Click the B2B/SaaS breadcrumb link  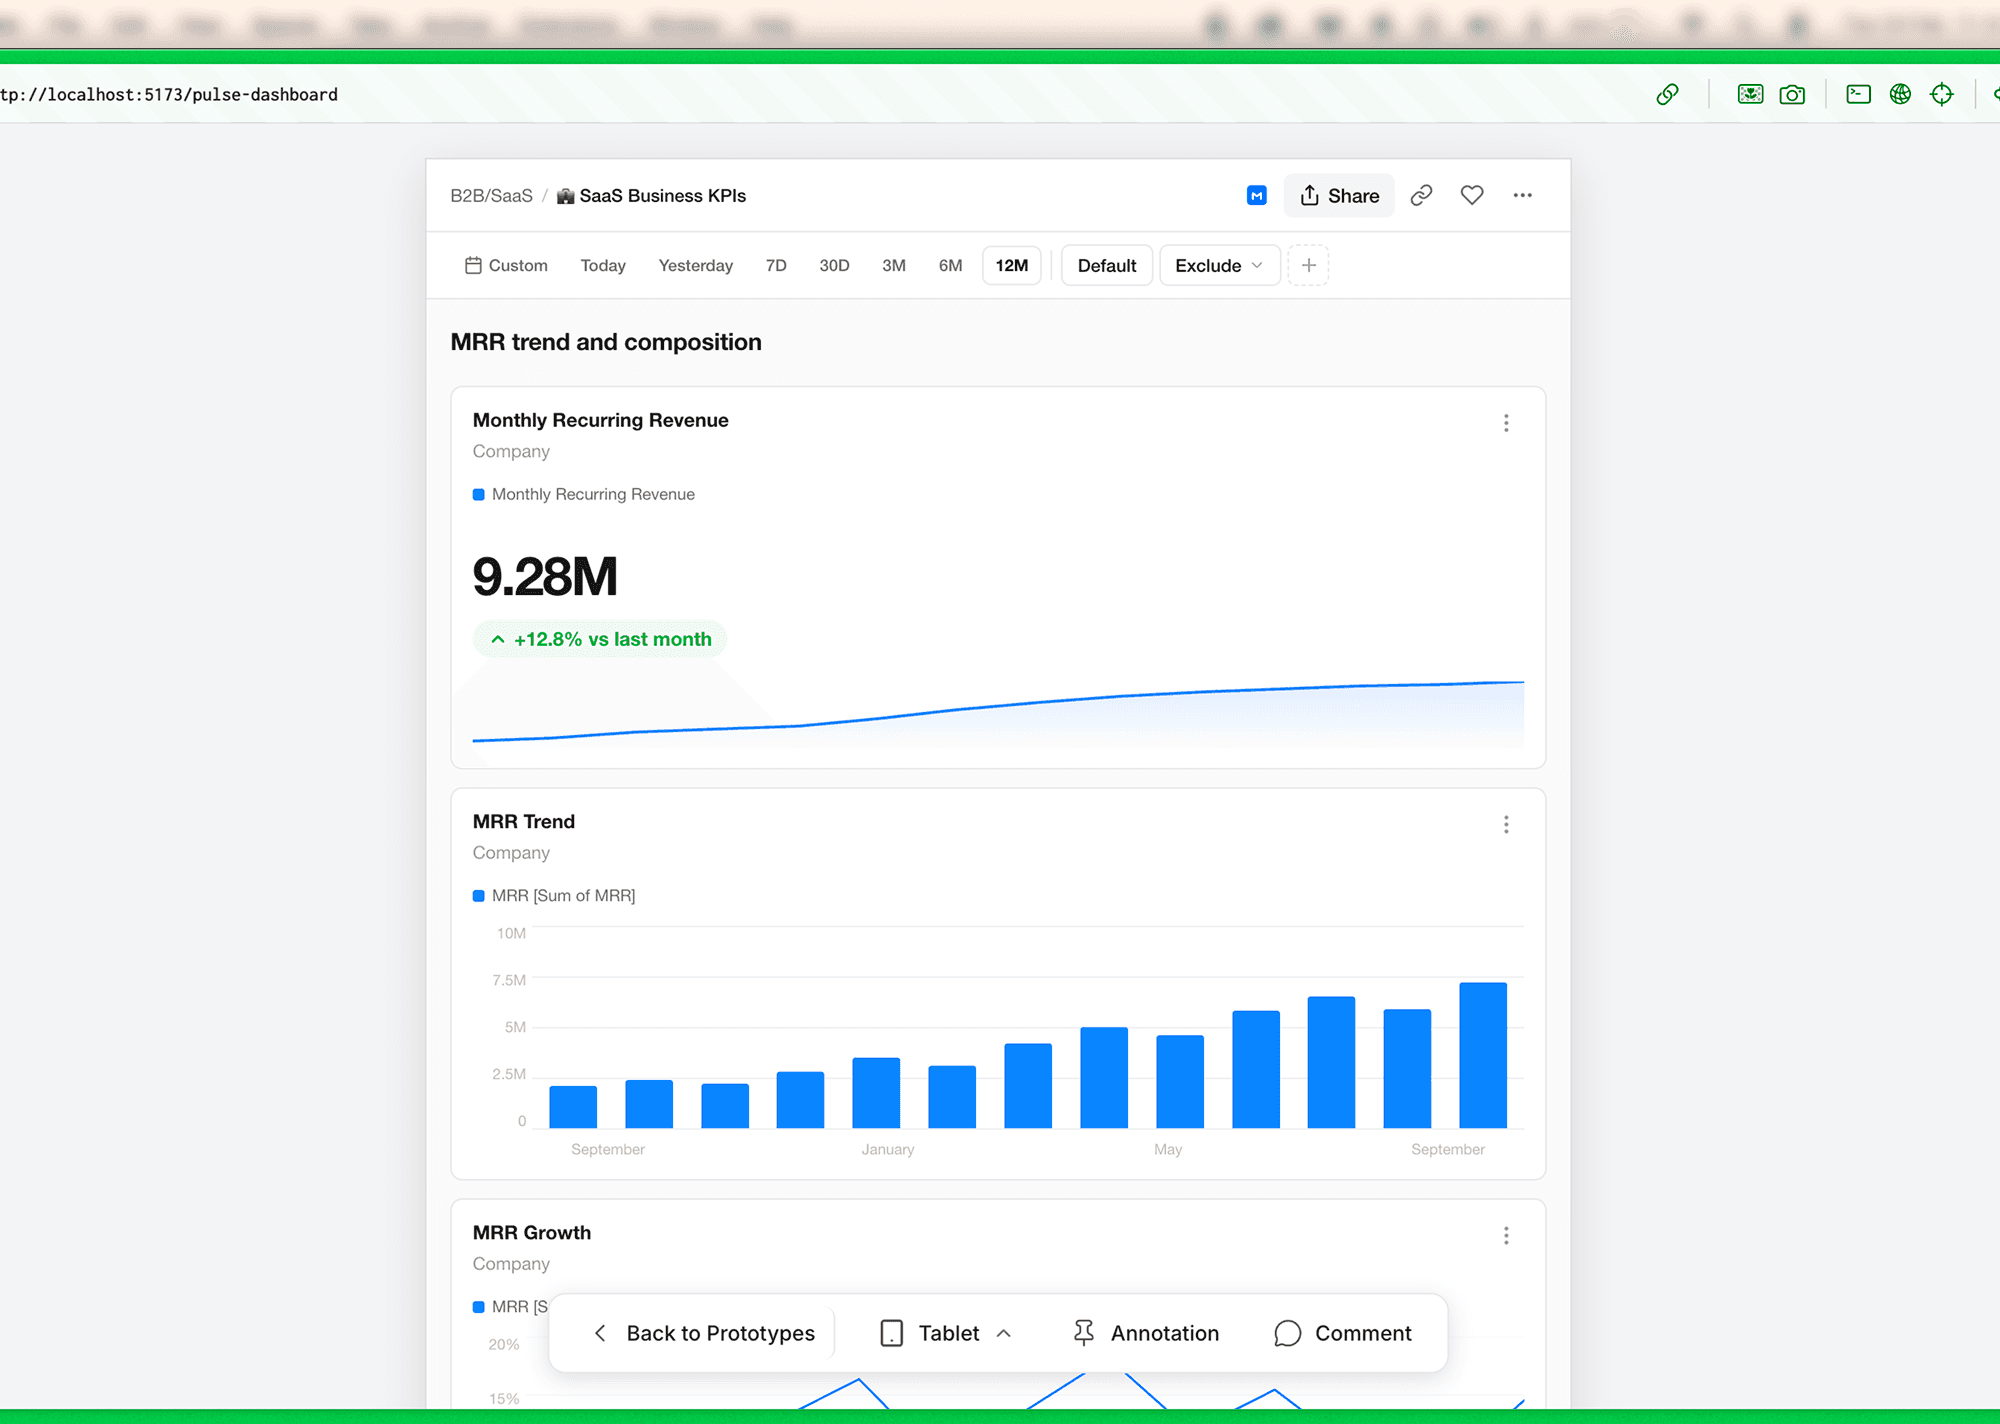pyautogui.click(x=491, y=196)
